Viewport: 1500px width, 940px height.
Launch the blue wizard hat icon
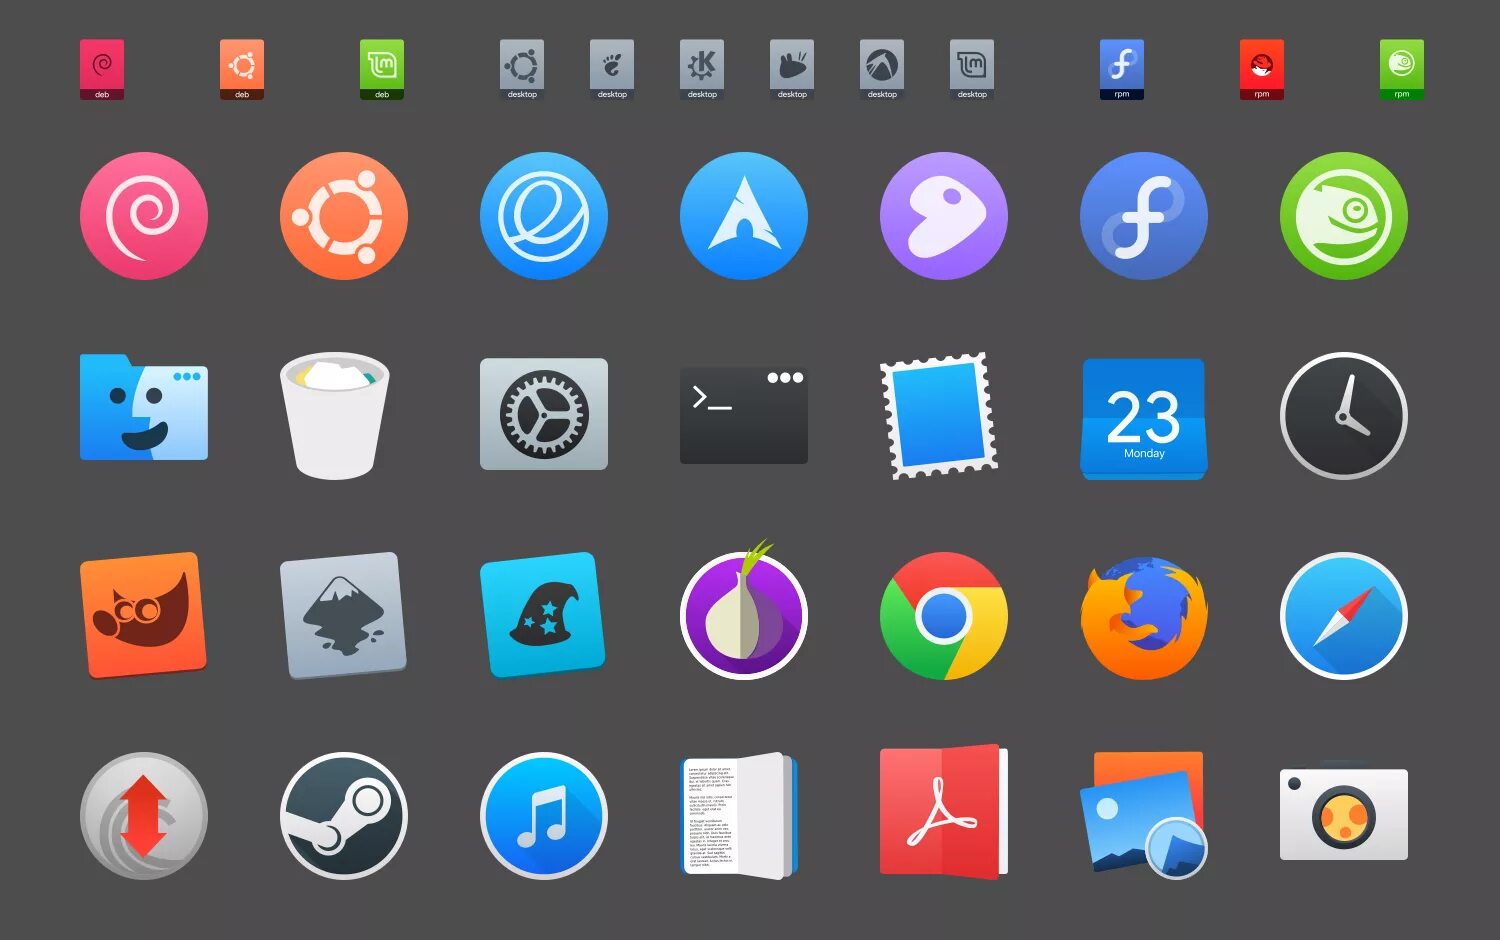tap(544, 615)
